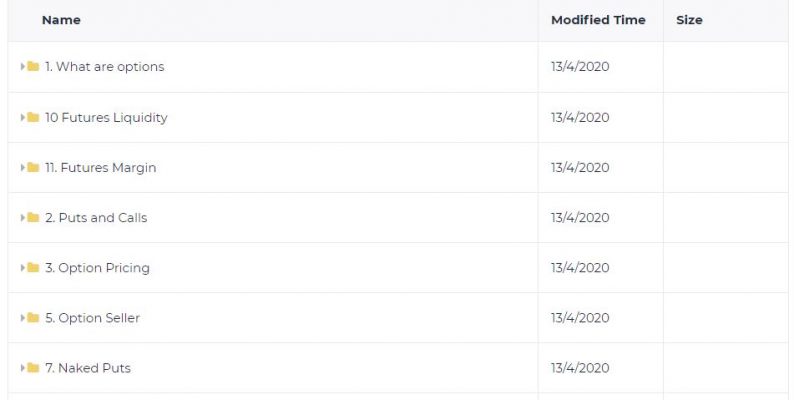The height and width of the screenshot is (400, 794).
Task: Click the modified date of Naked Puts
Action: tap(580, 368)
